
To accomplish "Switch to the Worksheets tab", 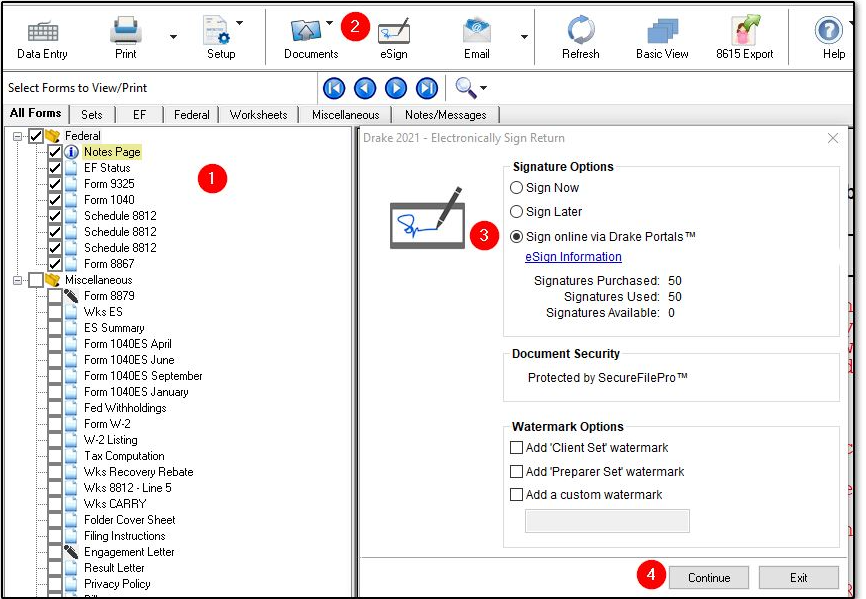I will pos(258,115).
